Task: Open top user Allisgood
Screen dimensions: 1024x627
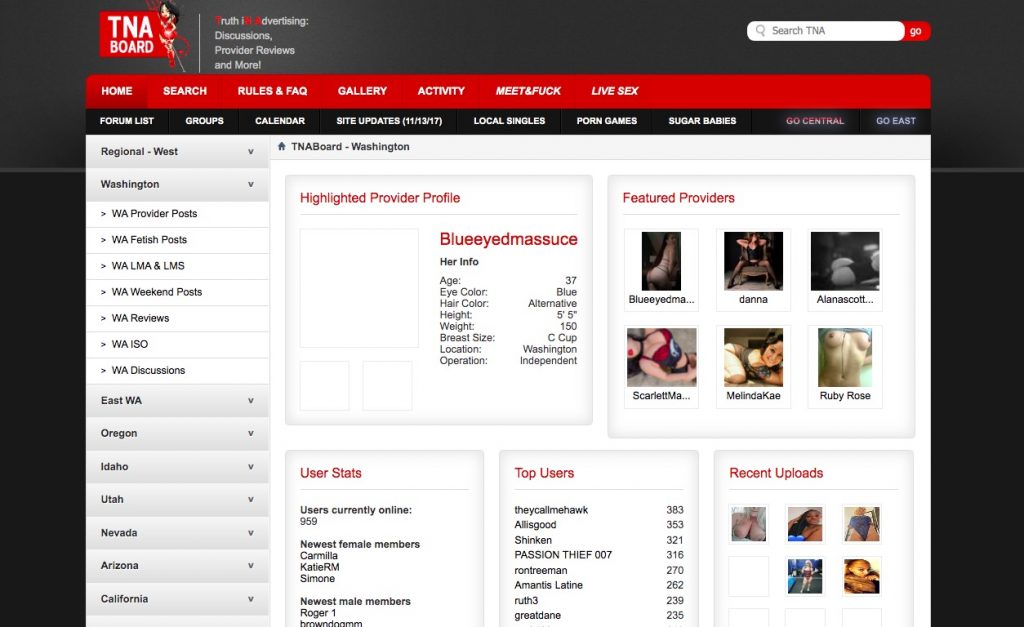Action: pos(536,524)
